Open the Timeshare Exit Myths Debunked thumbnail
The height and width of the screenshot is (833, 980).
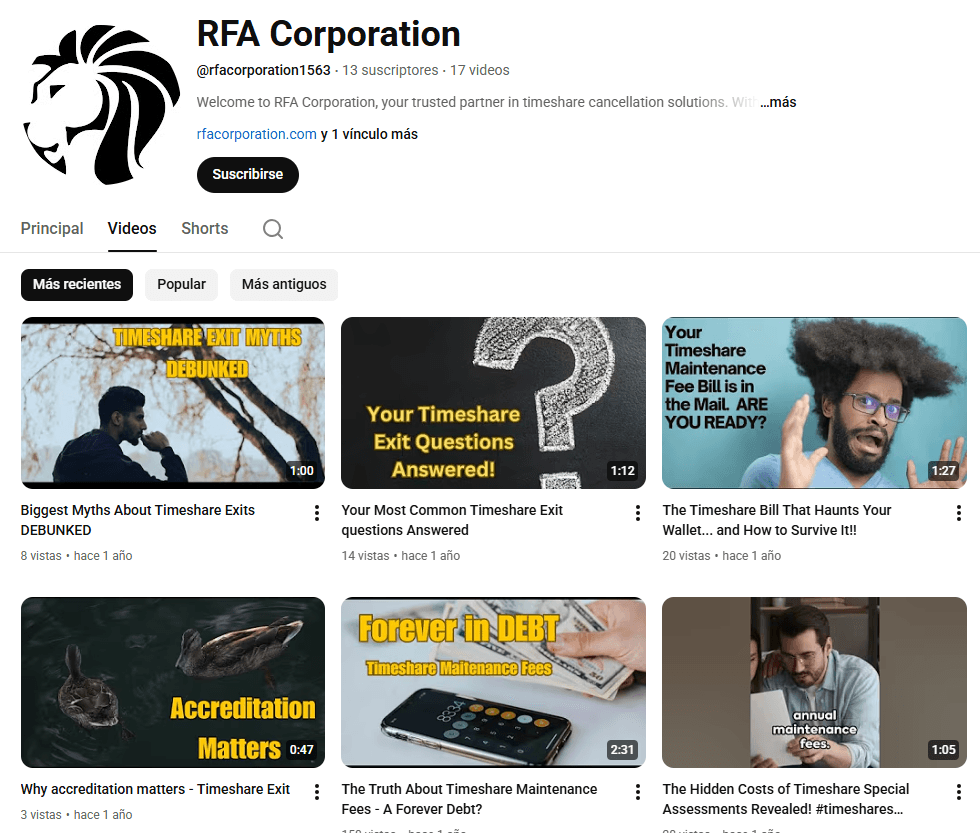click(173, 403)
